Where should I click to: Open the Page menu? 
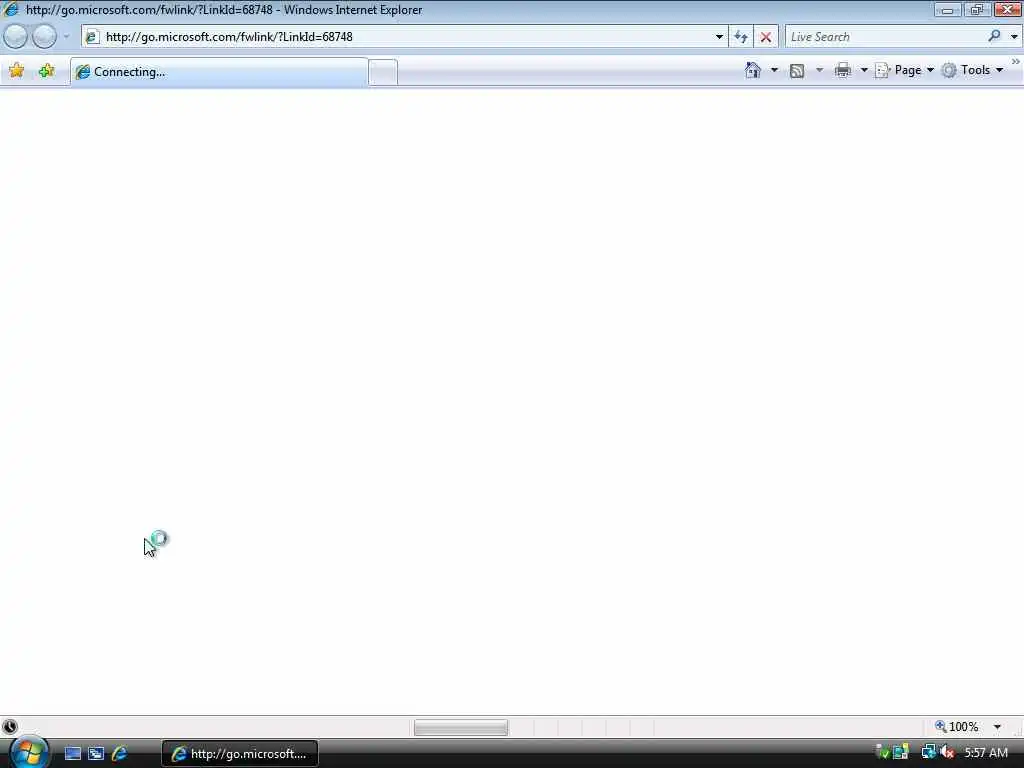click(x=904, y=70)
